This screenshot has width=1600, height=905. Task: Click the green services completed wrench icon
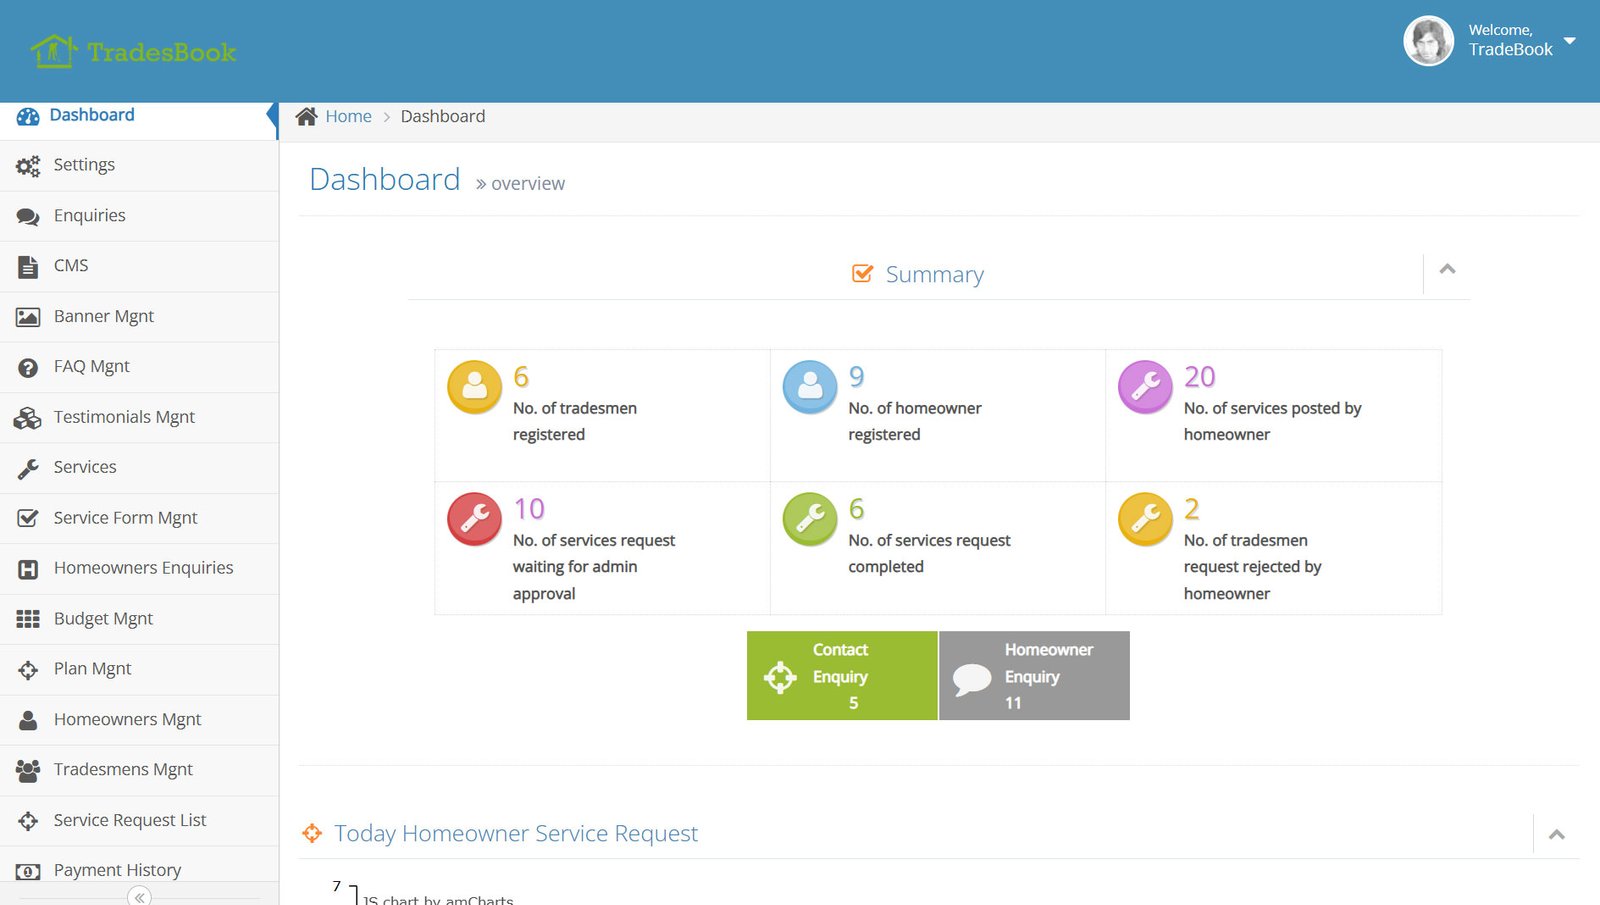point(810,519)
